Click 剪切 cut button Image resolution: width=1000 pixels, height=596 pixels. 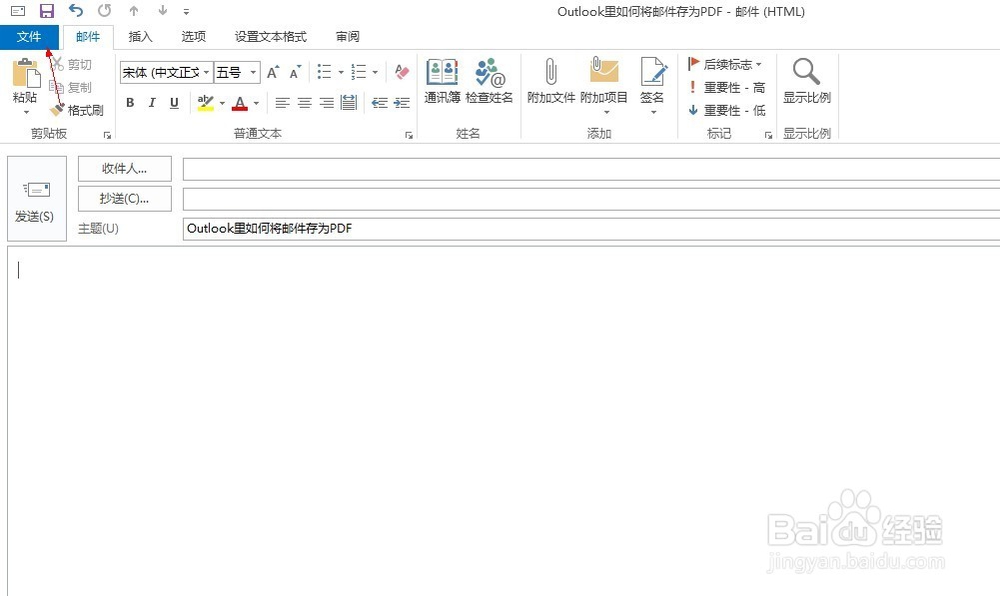pyautogui.click(x=71, y=64)
